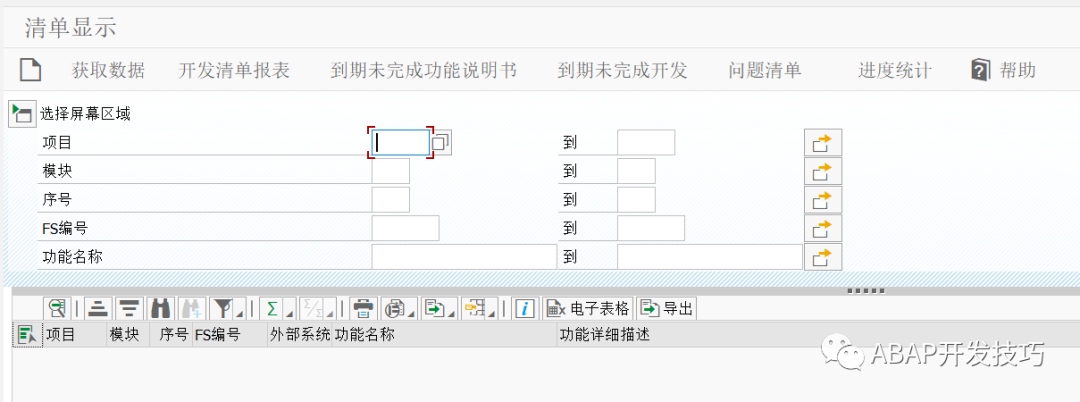Click the splitter handle dots above grid
Image resolution: width=1080 pixels, height=402 pixels.
point(866,290)
